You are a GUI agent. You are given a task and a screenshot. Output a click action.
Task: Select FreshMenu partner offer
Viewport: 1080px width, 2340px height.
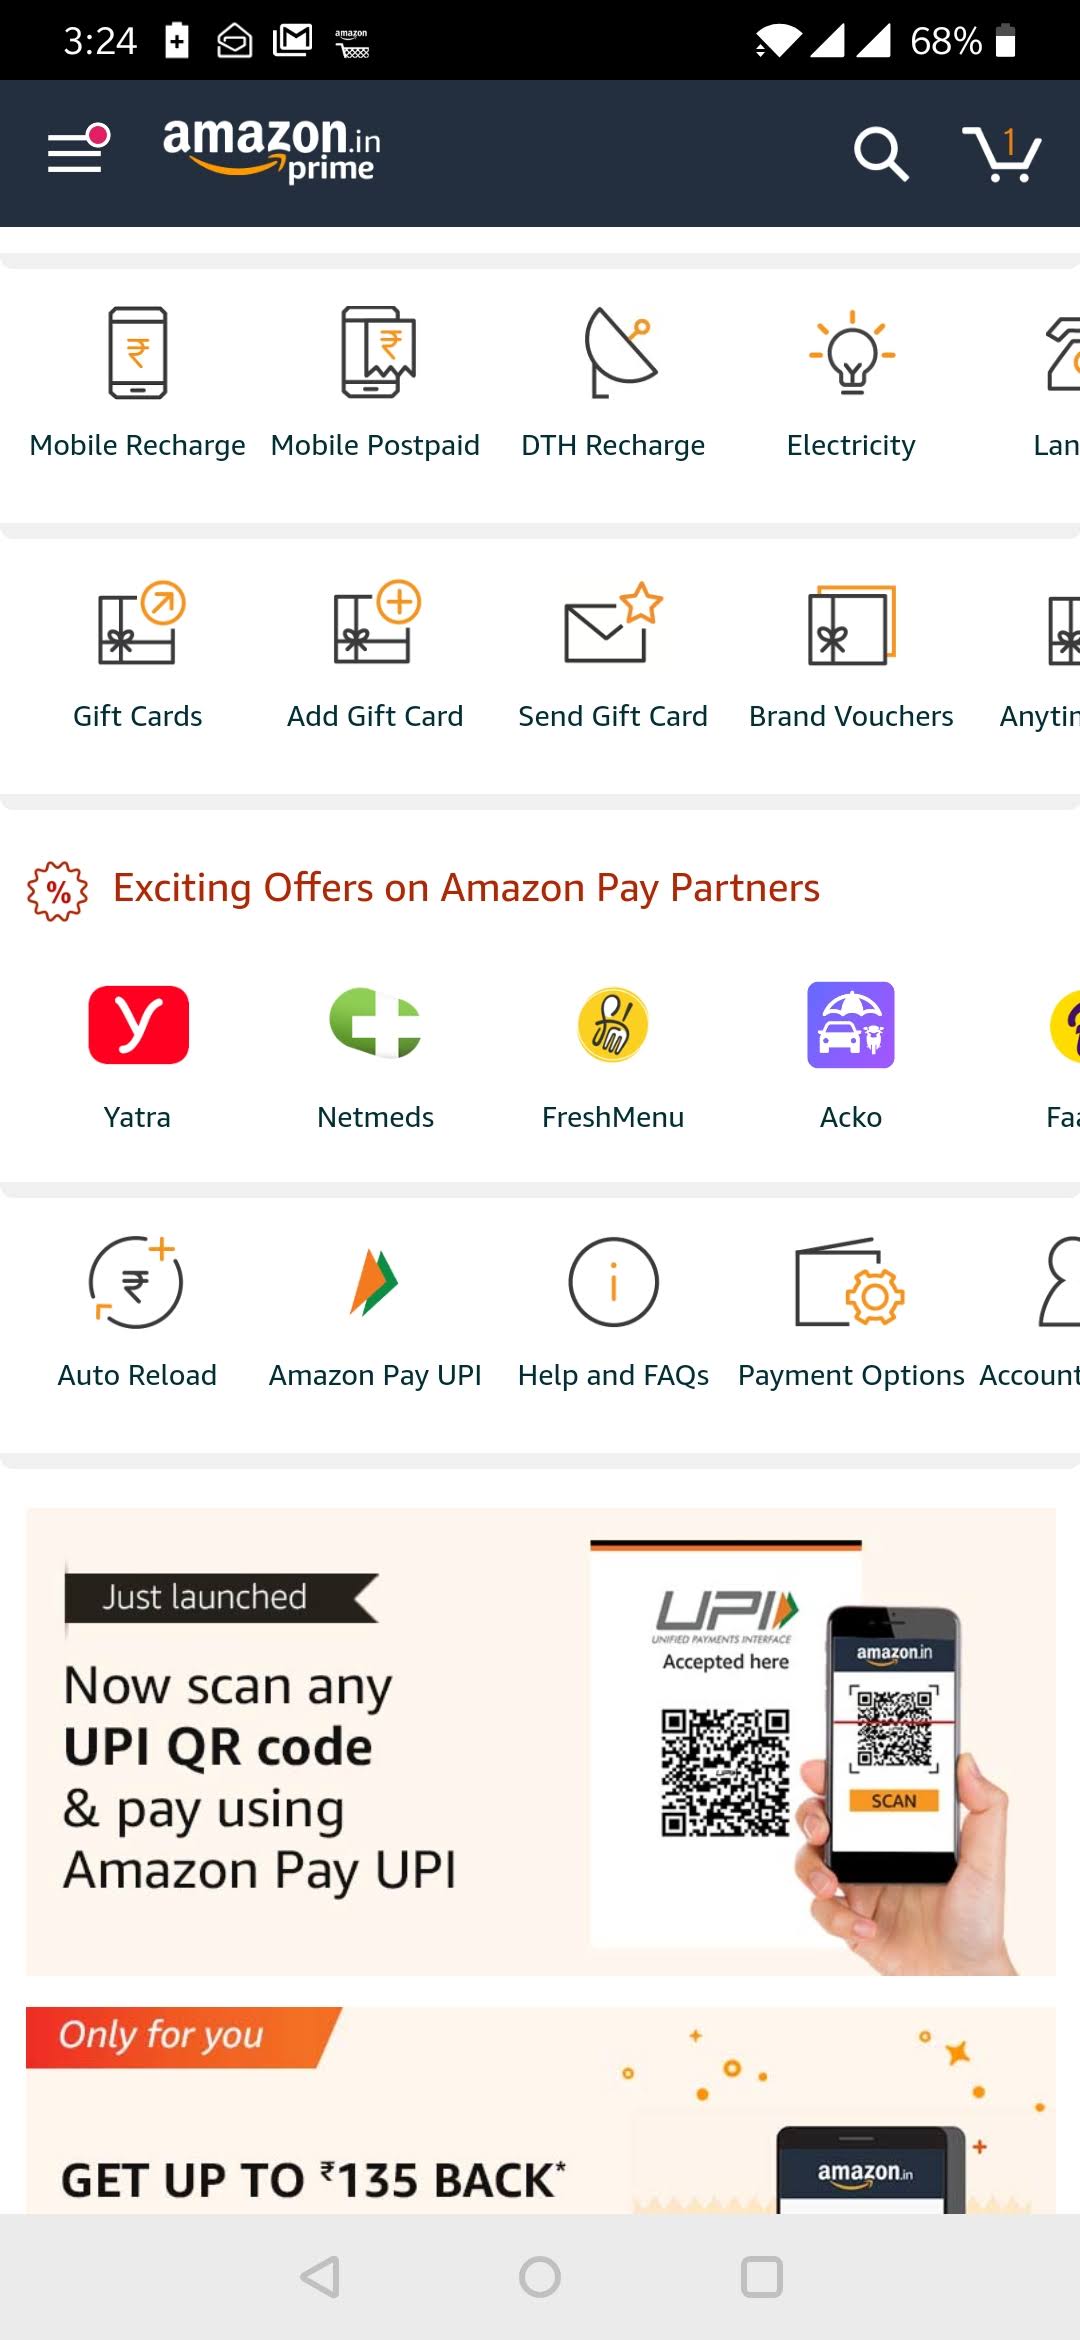tap(613, 1025)
